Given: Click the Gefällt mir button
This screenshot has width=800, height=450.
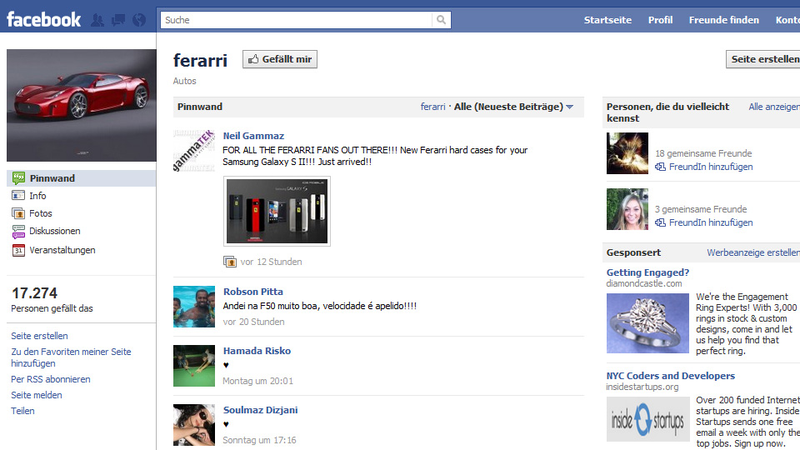Looking at the screenshot, I should click(x=280, y=59).
